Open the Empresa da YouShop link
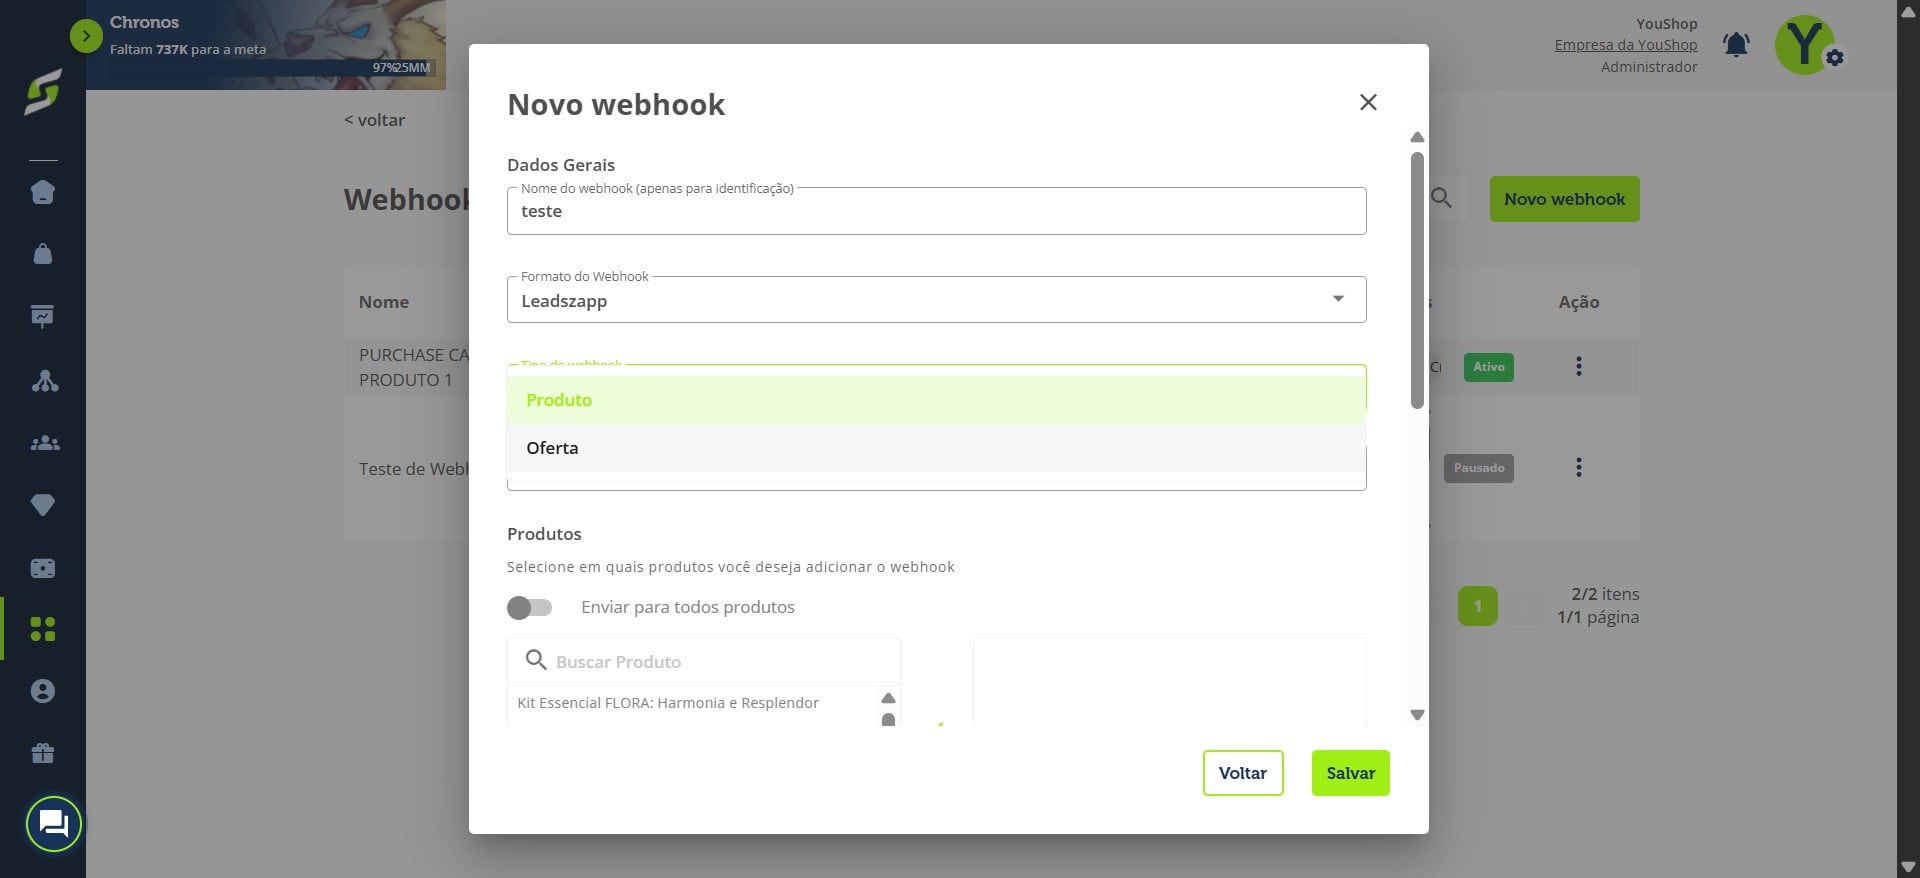Image resolution: width=1920 pixels, height=878 pixels. pos(1625,45)
